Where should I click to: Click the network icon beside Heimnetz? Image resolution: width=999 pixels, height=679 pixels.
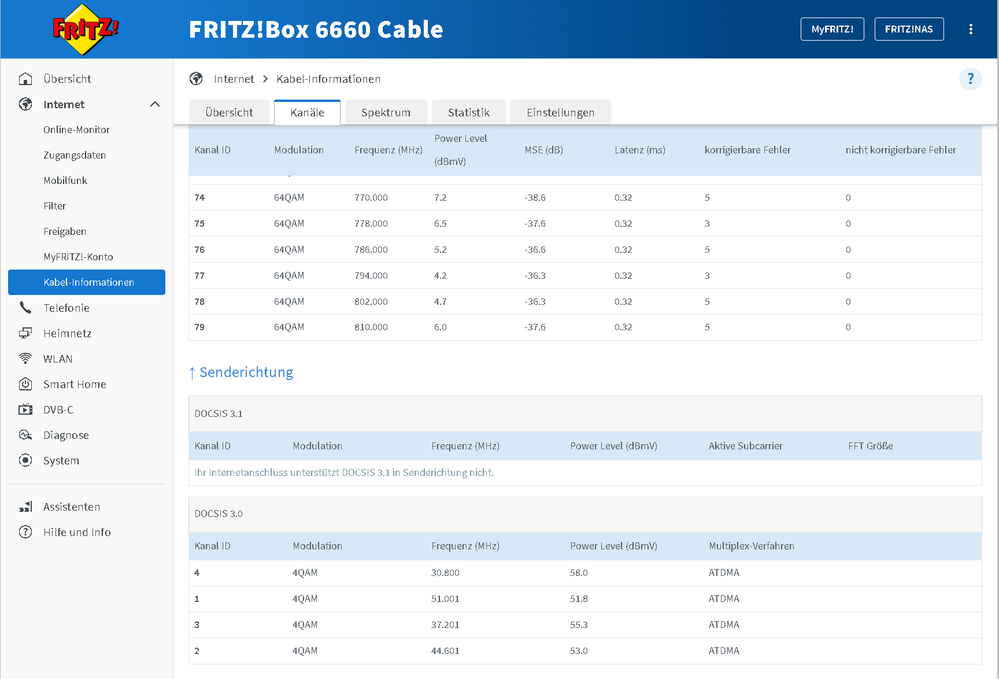point(25,333)
